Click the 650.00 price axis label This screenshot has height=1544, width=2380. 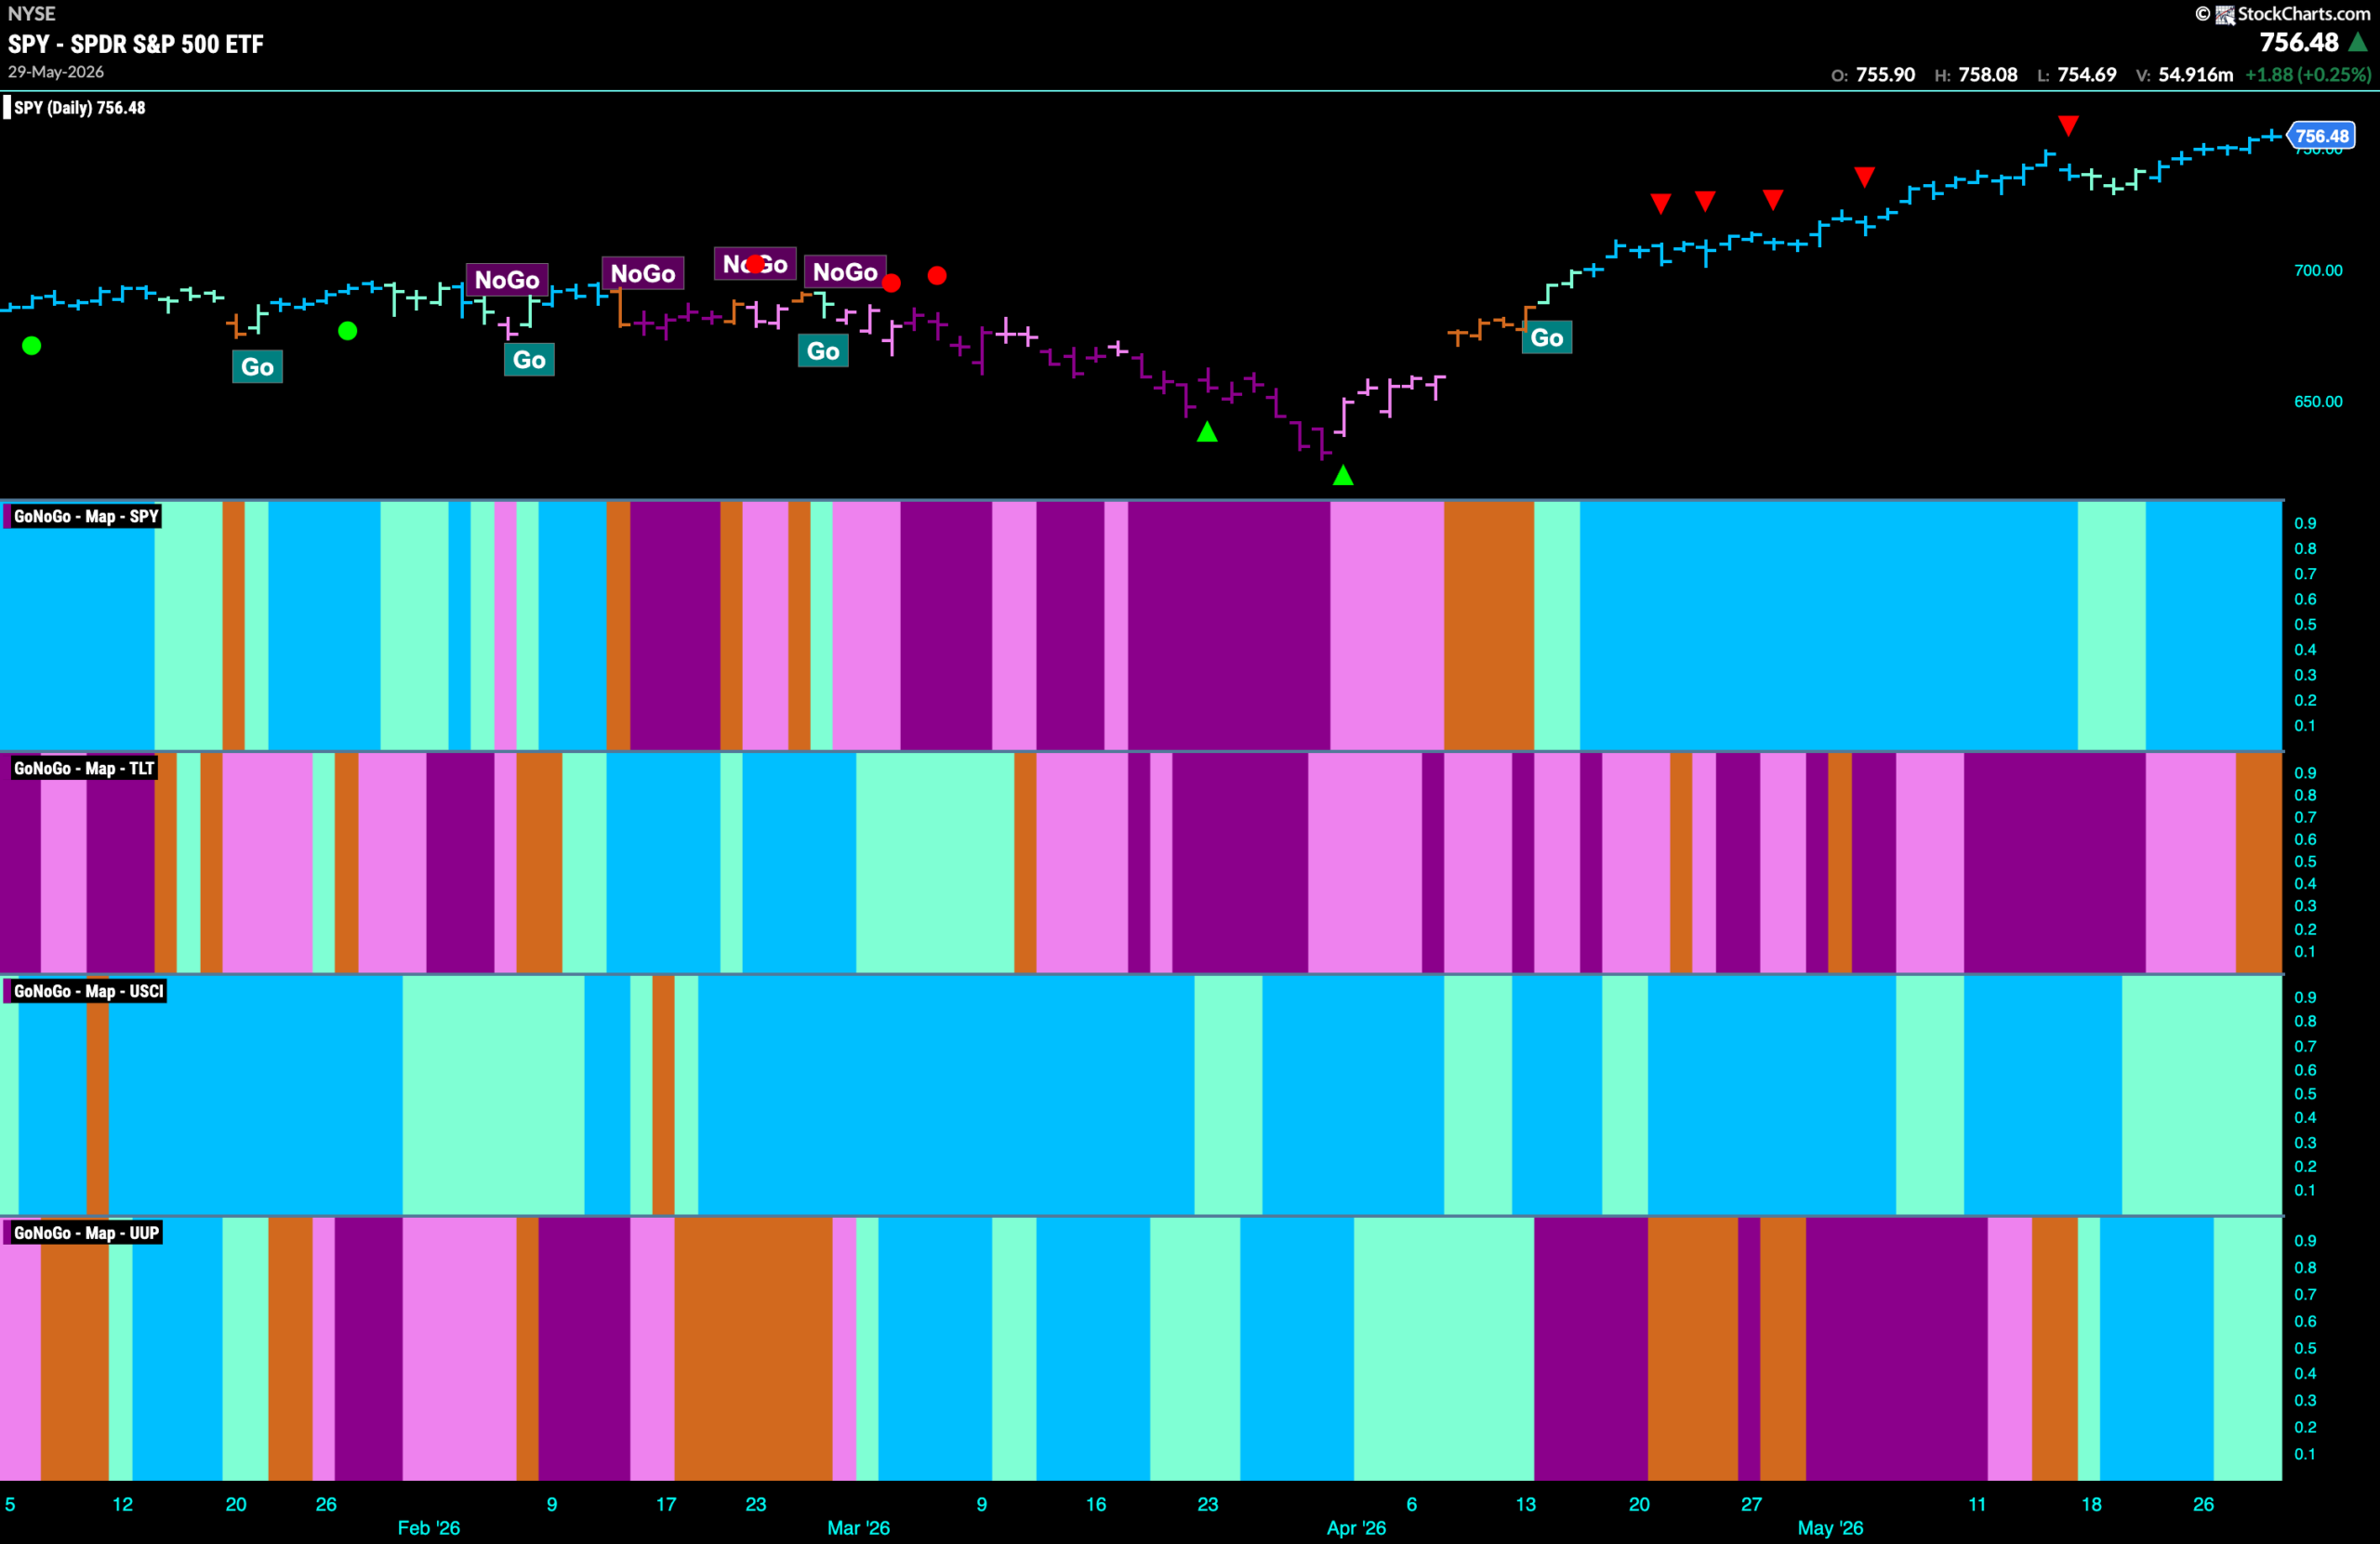point(2318,401)
